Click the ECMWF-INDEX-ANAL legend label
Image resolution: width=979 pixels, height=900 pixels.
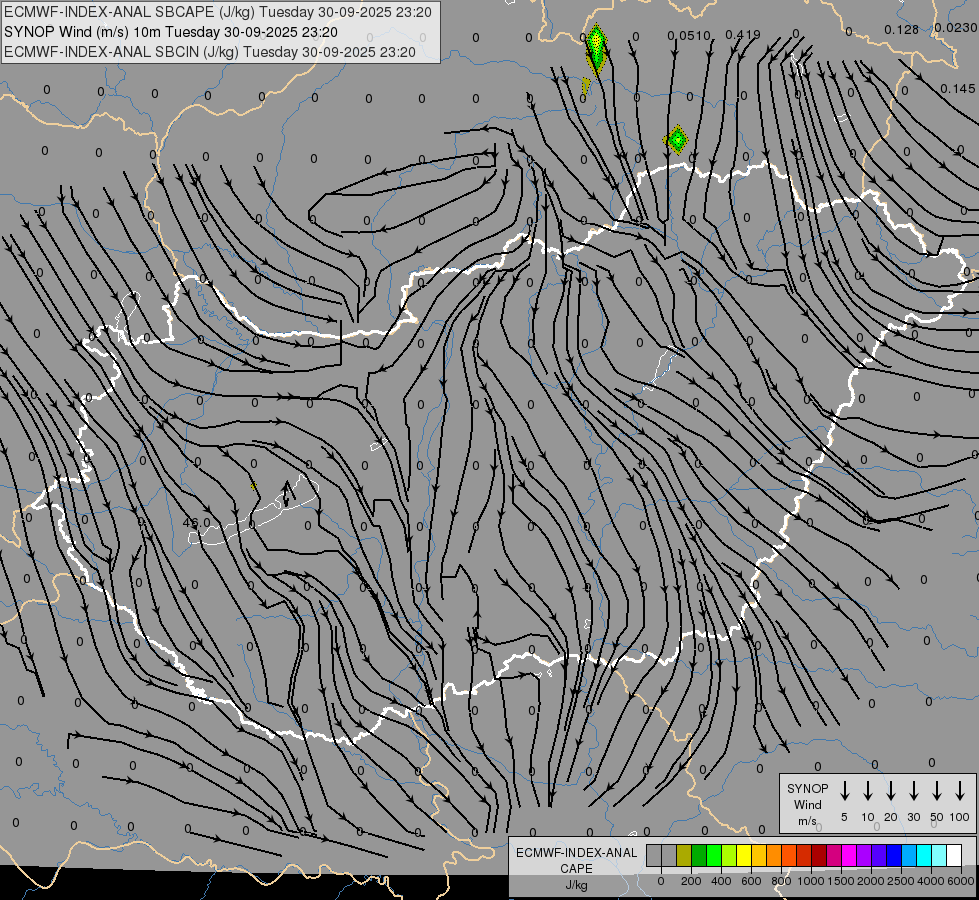tap(577, 853)
